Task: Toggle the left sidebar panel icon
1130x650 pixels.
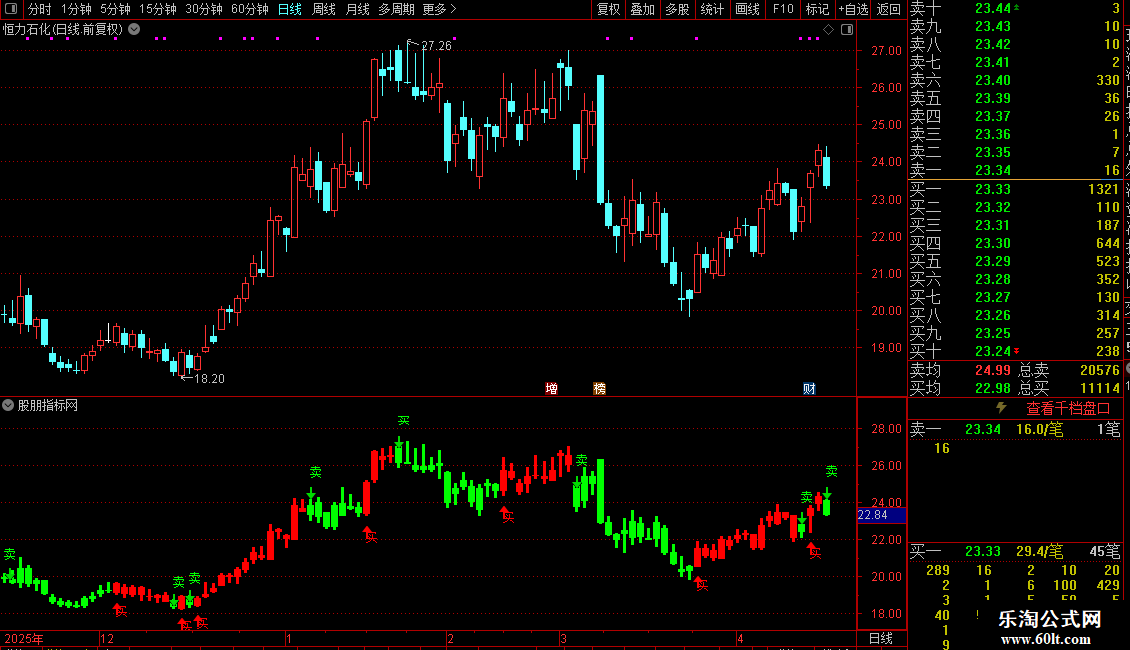Action: pyautogui.click(x=11, y=9)
